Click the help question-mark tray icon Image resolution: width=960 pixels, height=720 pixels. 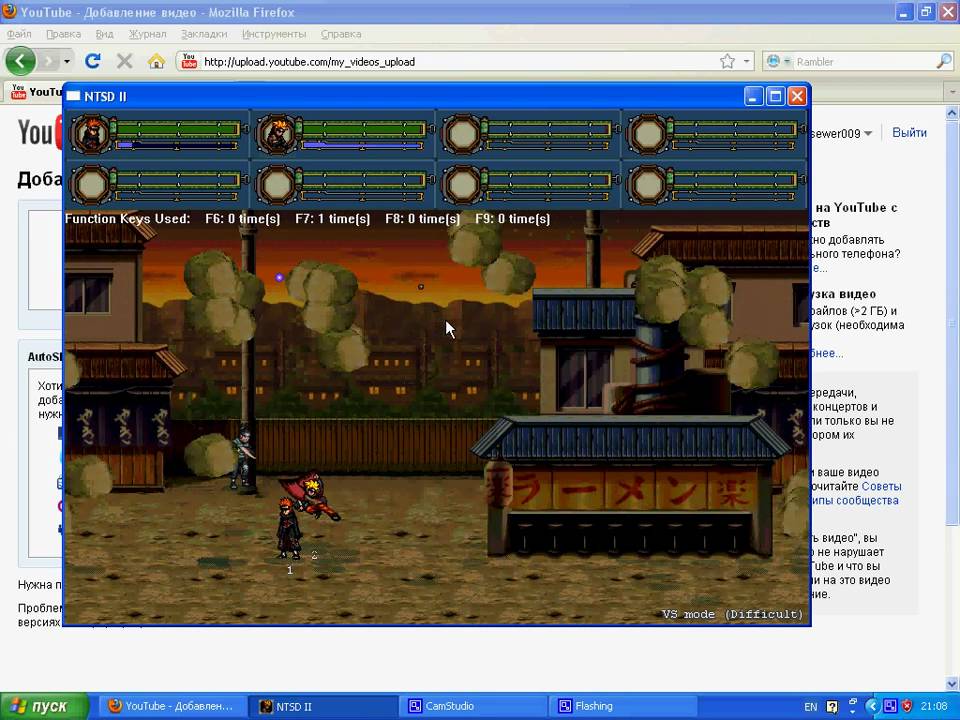point(831,707)
